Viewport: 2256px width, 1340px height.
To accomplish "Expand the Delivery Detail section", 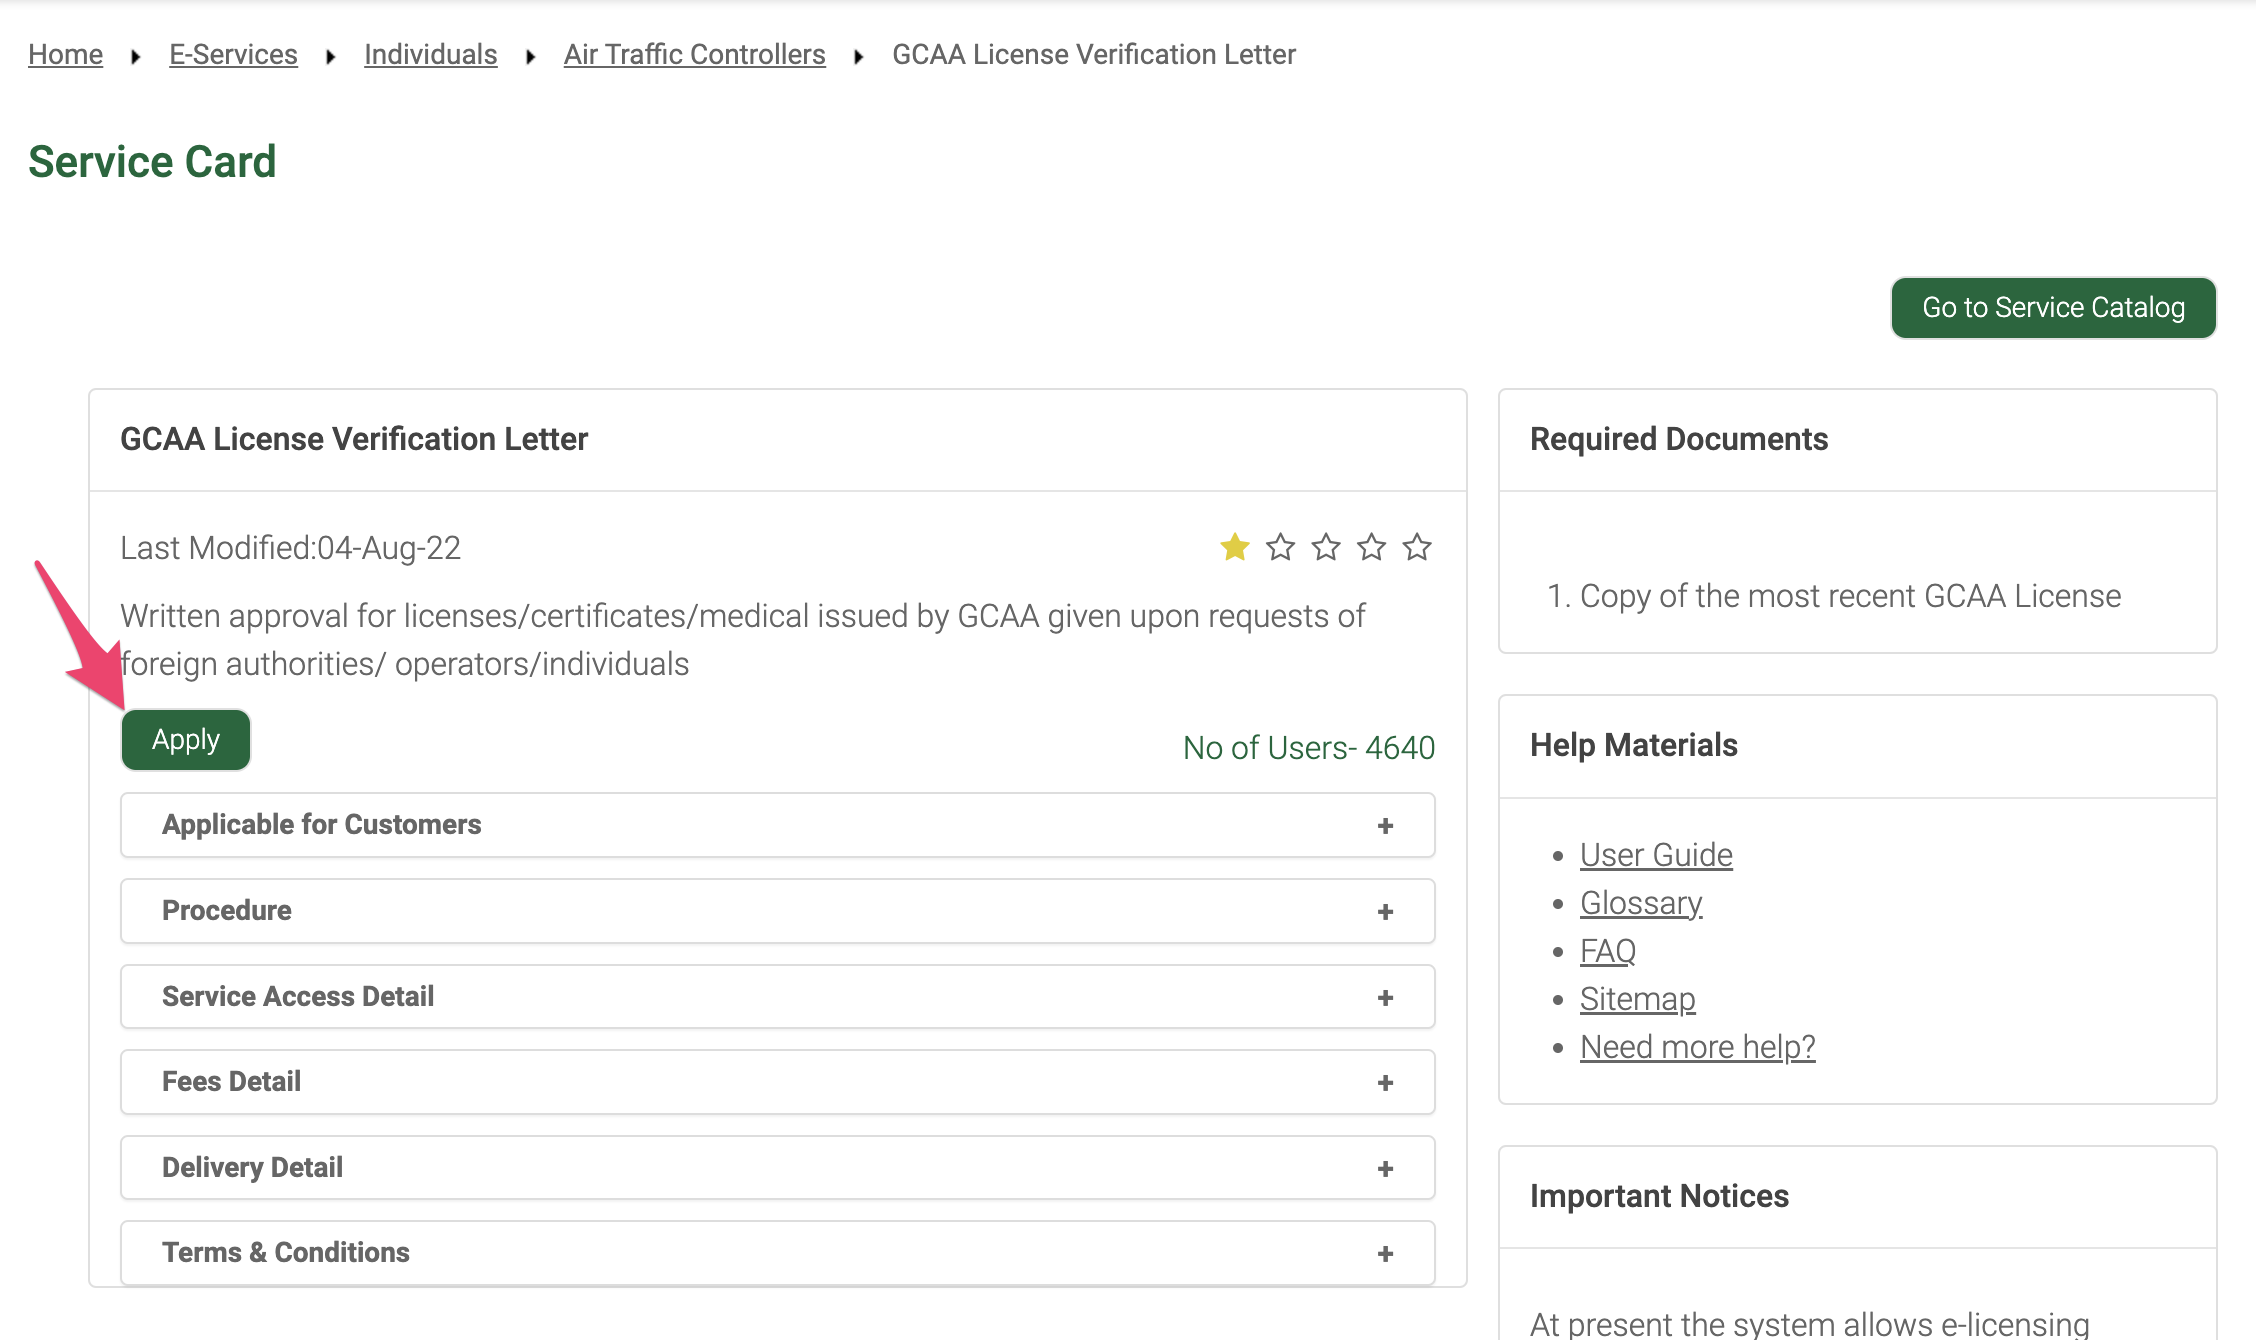I will pyautogui.click(x=778, y=1168).
